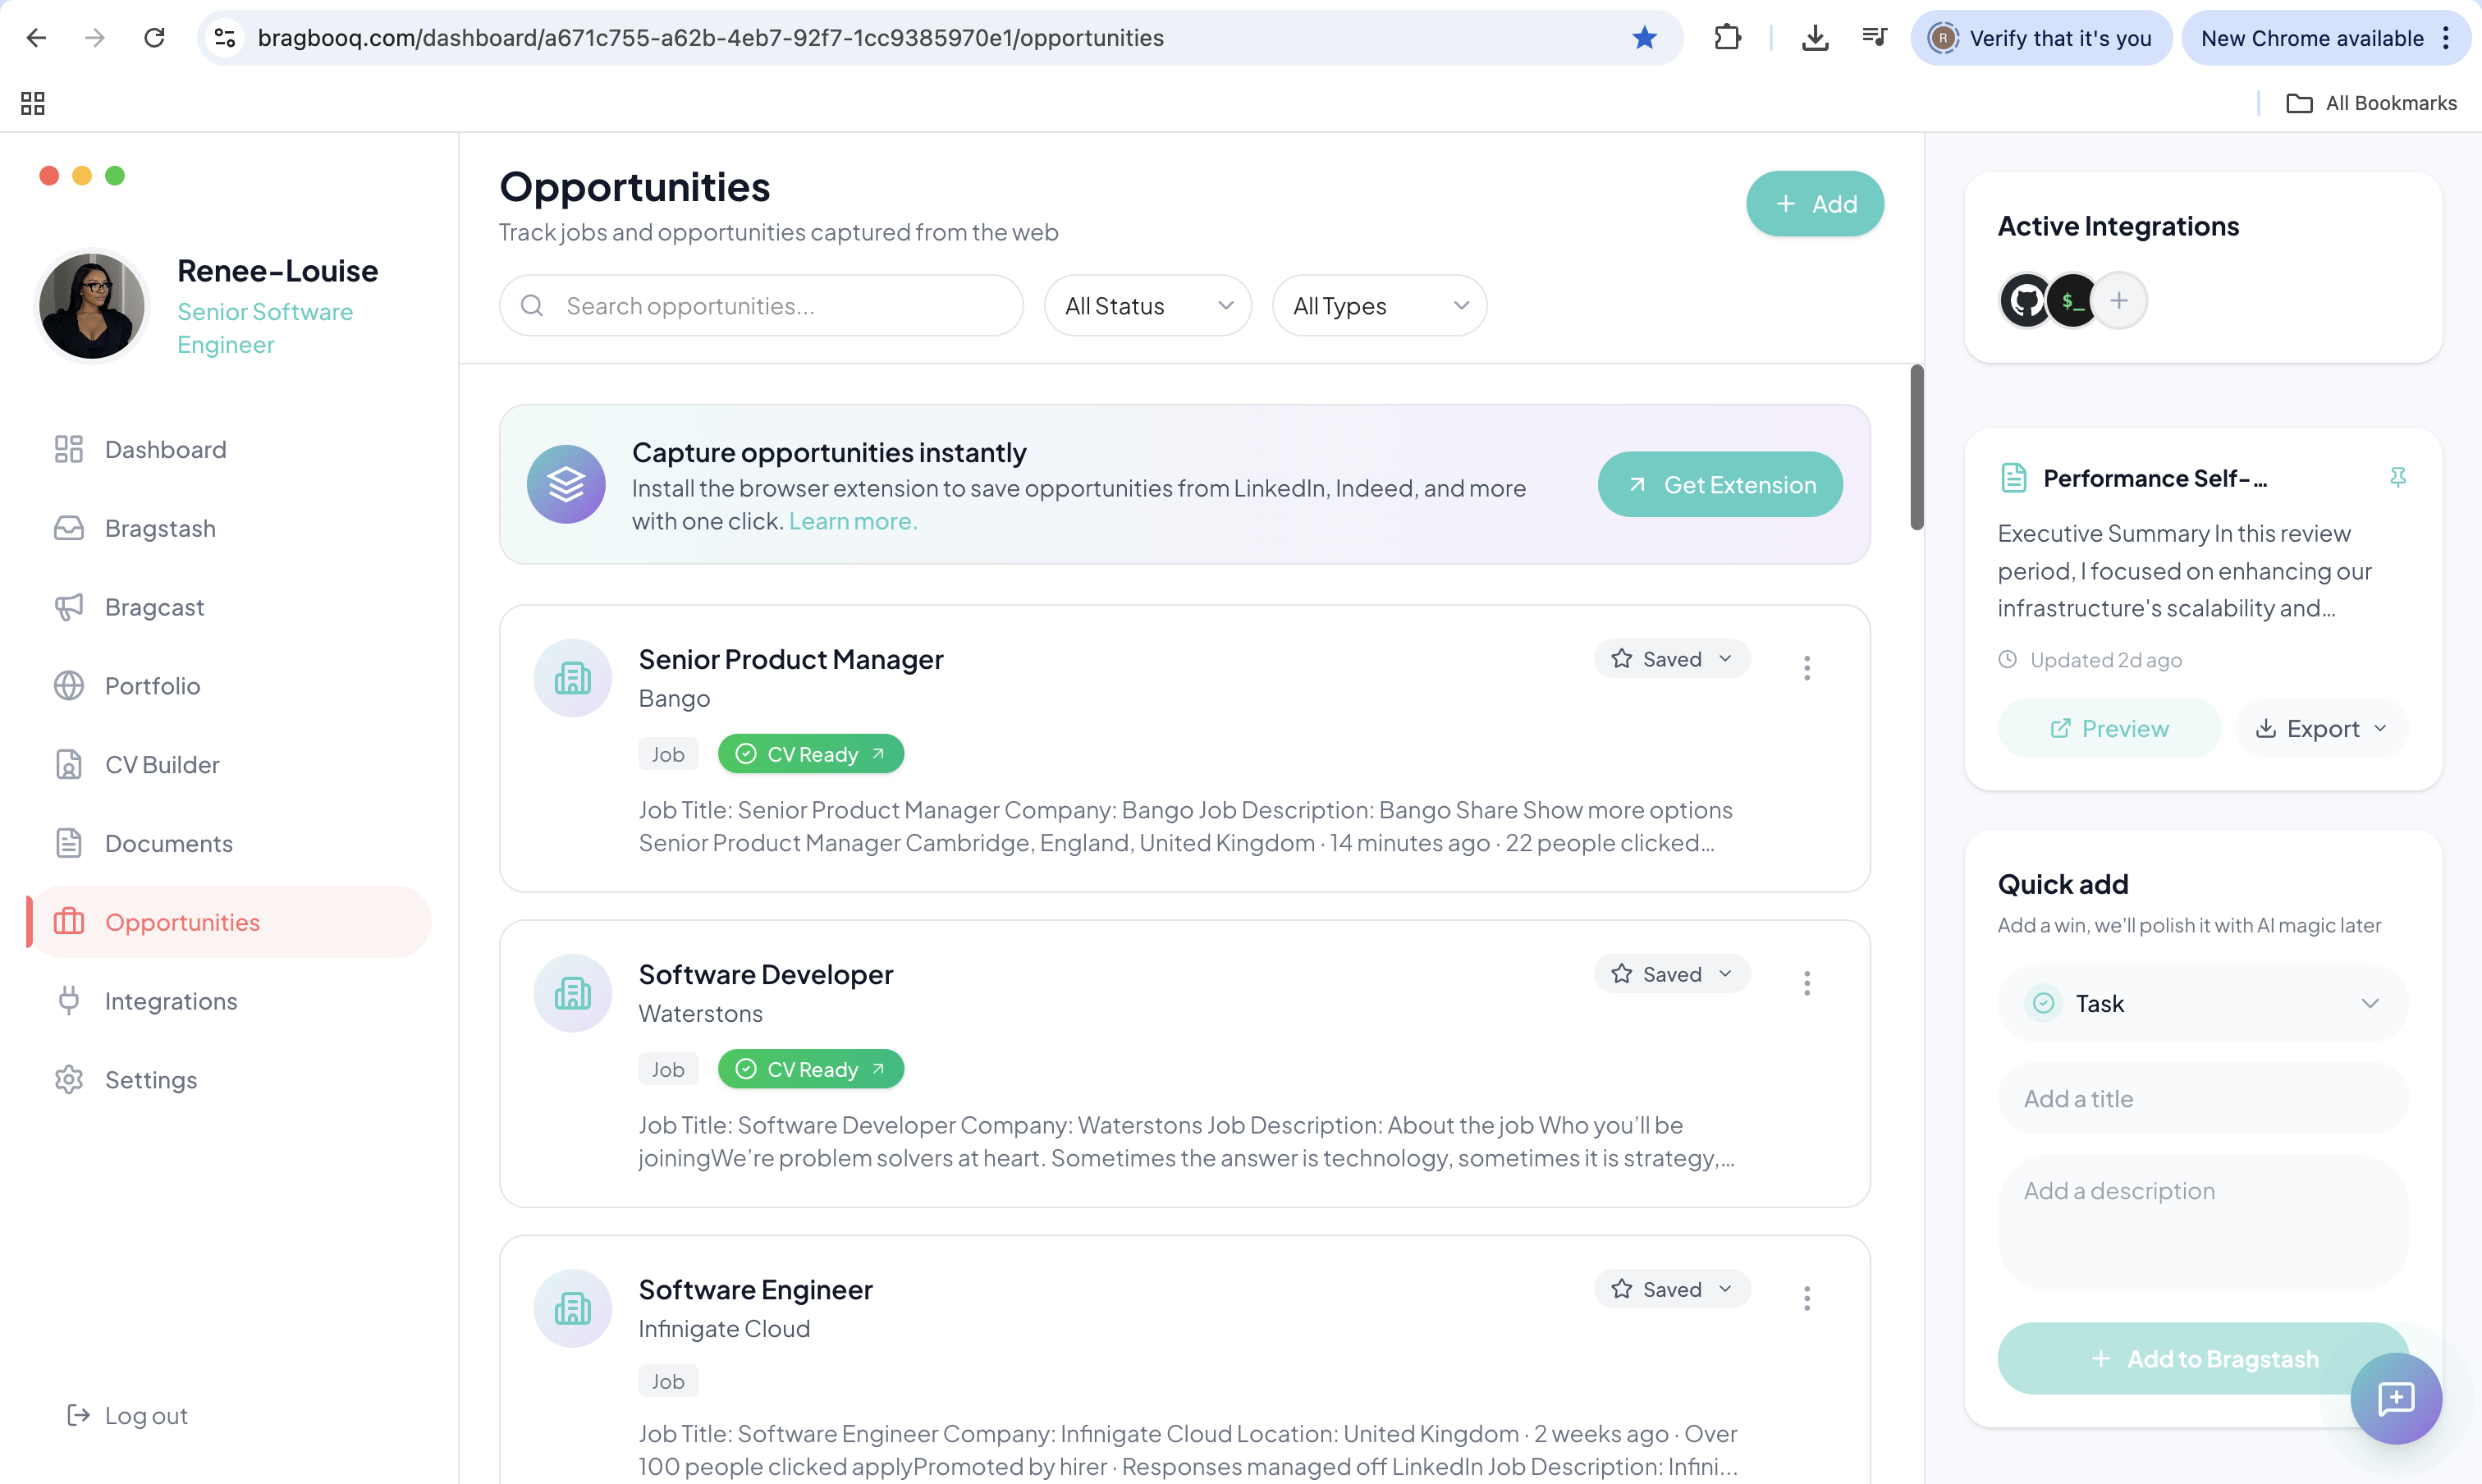This screenshot has height=1484, width=2482.
Task: Add a new integration via plus icon
Action: pos(2119,300)
